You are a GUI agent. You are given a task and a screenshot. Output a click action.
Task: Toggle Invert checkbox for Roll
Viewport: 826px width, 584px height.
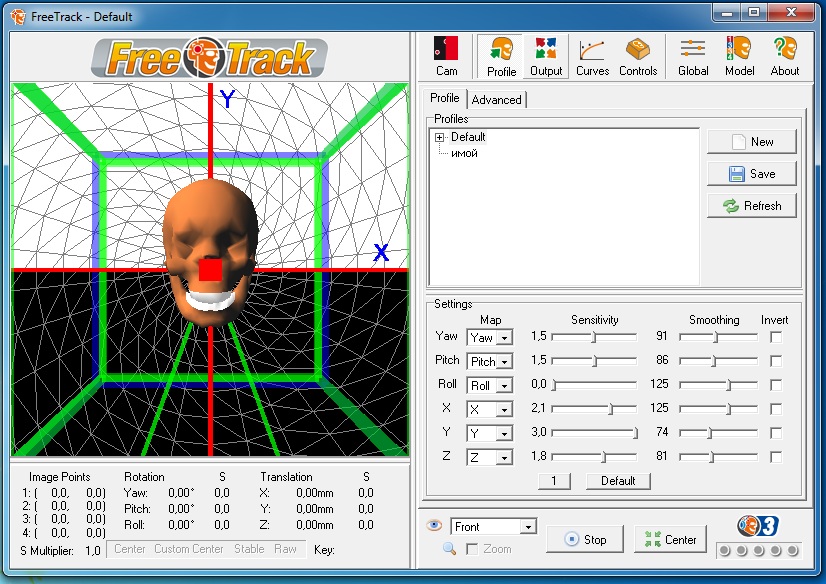[x=775, y=385]
